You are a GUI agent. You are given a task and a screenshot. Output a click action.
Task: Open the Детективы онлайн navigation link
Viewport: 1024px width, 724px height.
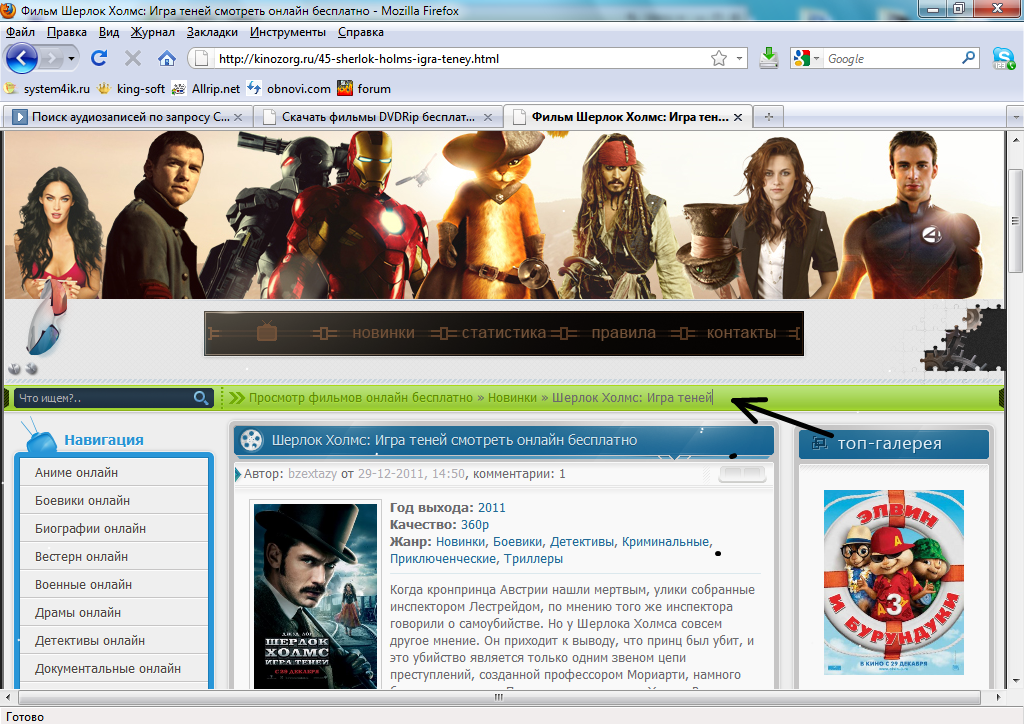(x=90, y=640)
